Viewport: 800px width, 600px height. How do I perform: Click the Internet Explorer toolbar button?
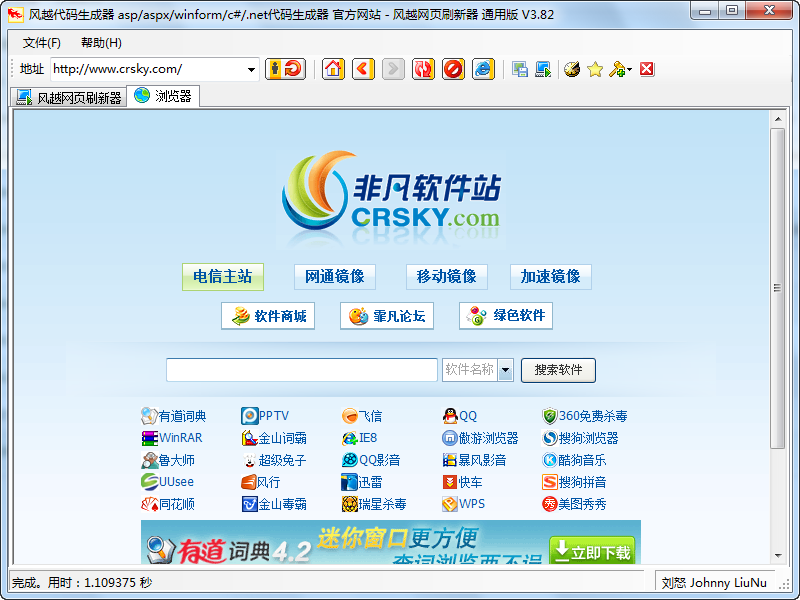pos(483,69)
